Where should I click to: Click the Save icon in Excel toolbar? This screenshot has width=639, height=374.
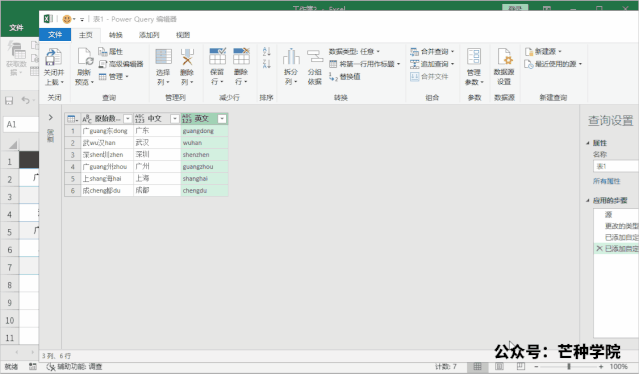coord(9,100)
